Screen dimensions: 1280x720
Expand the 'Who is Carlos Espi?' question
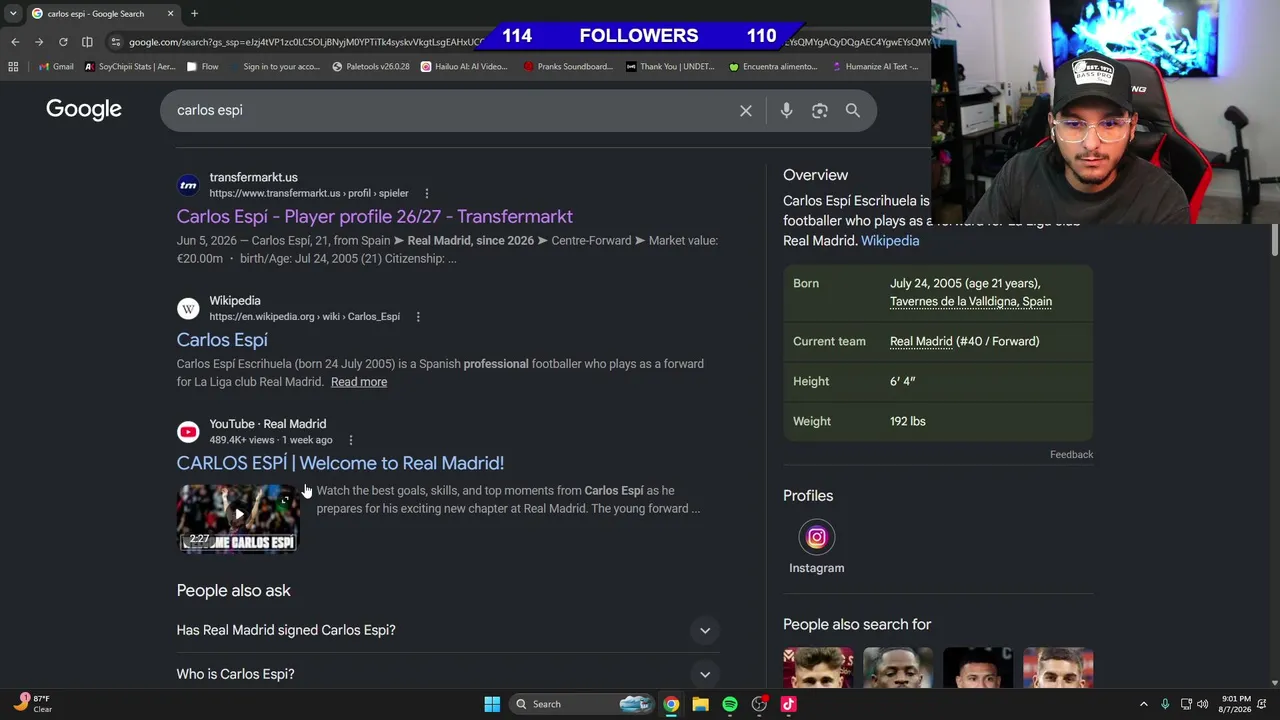[x=448, y=674]
